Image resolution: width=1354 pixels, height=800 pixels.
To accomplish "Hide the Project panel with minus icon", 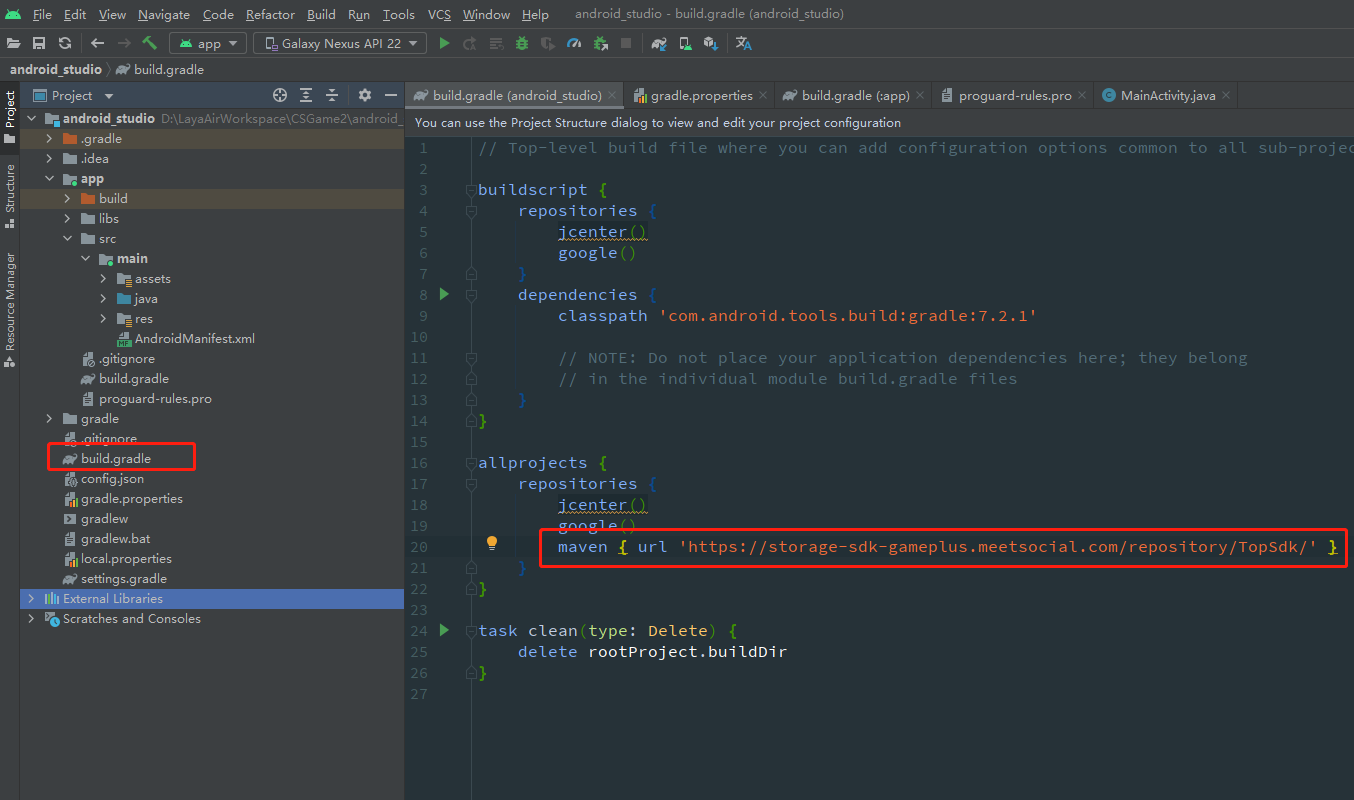I will (x=391, y=95).
